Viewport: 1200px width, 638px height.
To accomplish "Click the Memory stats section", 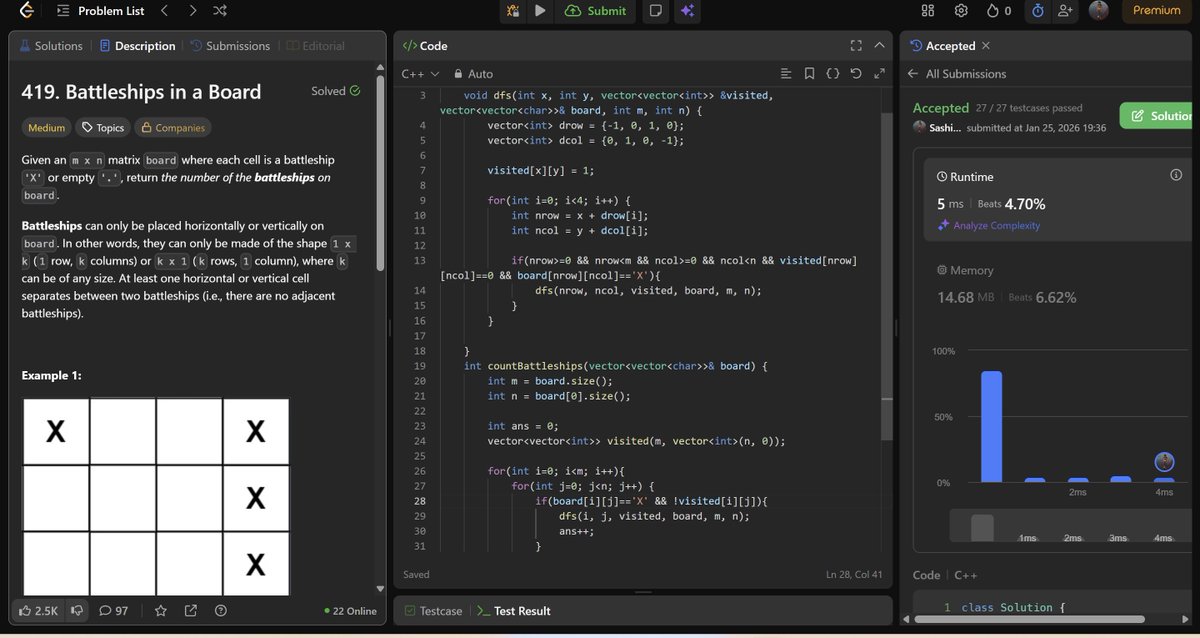I will (1058, 285).
